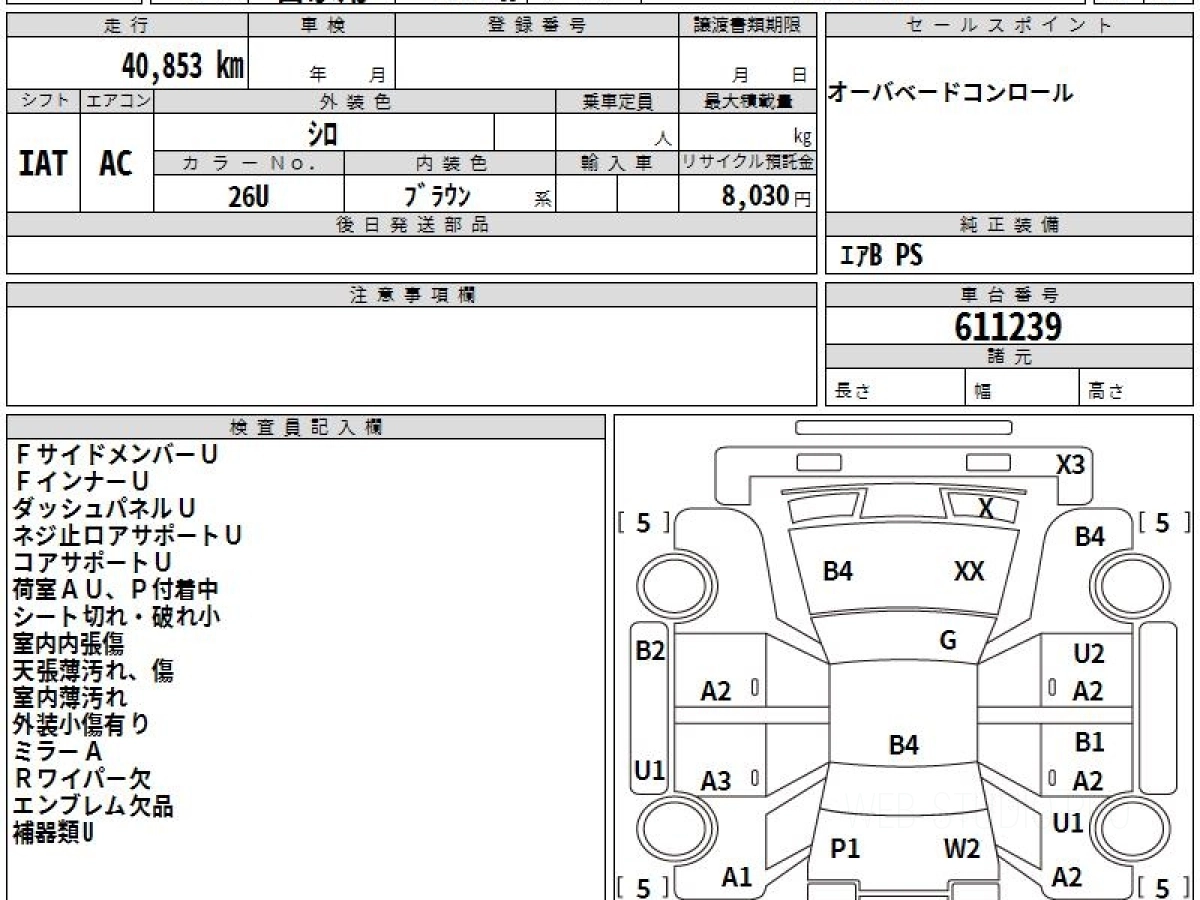Select the 天張薄汚れ、傷 note line
Screen dimensions: 1200x900
pyautogui.click(x=93, y=671)
